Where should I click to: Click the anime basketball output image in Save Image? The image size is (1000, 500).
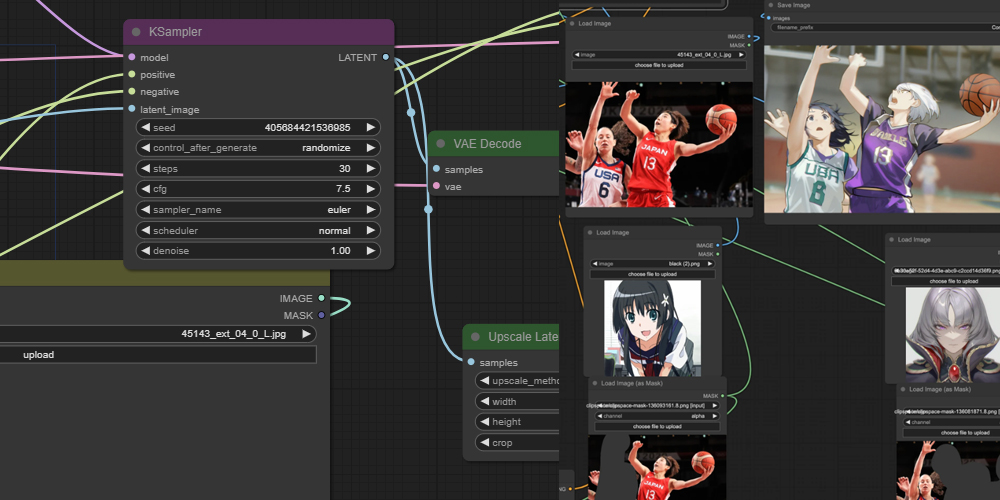pyautogui.click(x=882, y=129)
